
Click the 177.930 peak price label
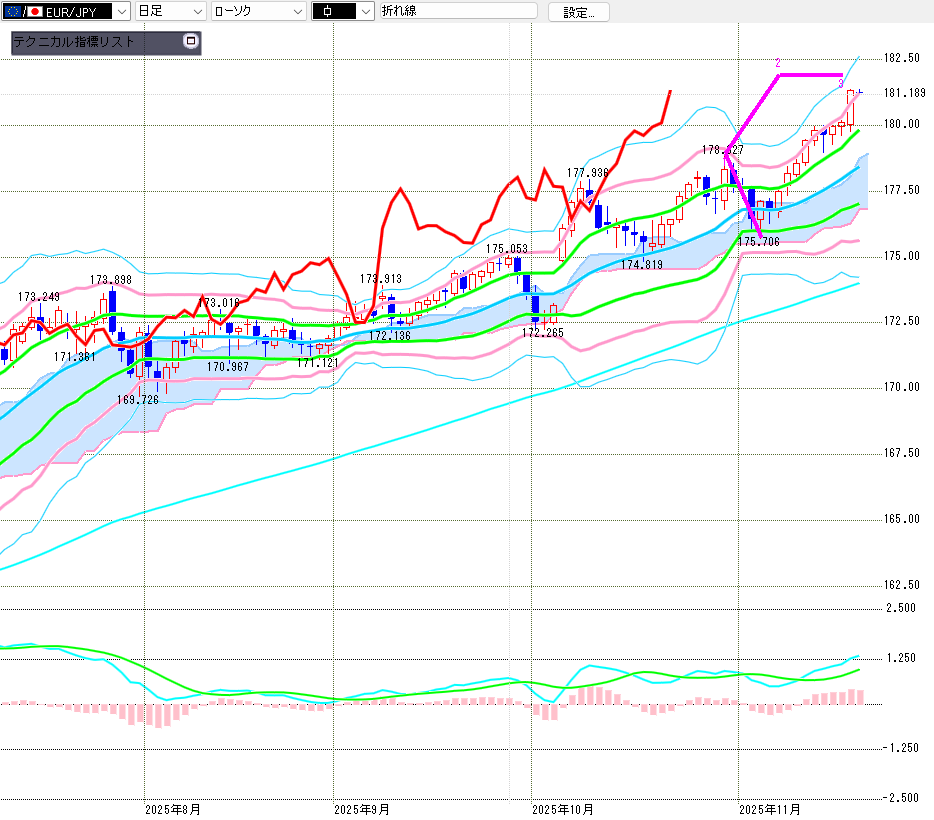tap(588, 173)
